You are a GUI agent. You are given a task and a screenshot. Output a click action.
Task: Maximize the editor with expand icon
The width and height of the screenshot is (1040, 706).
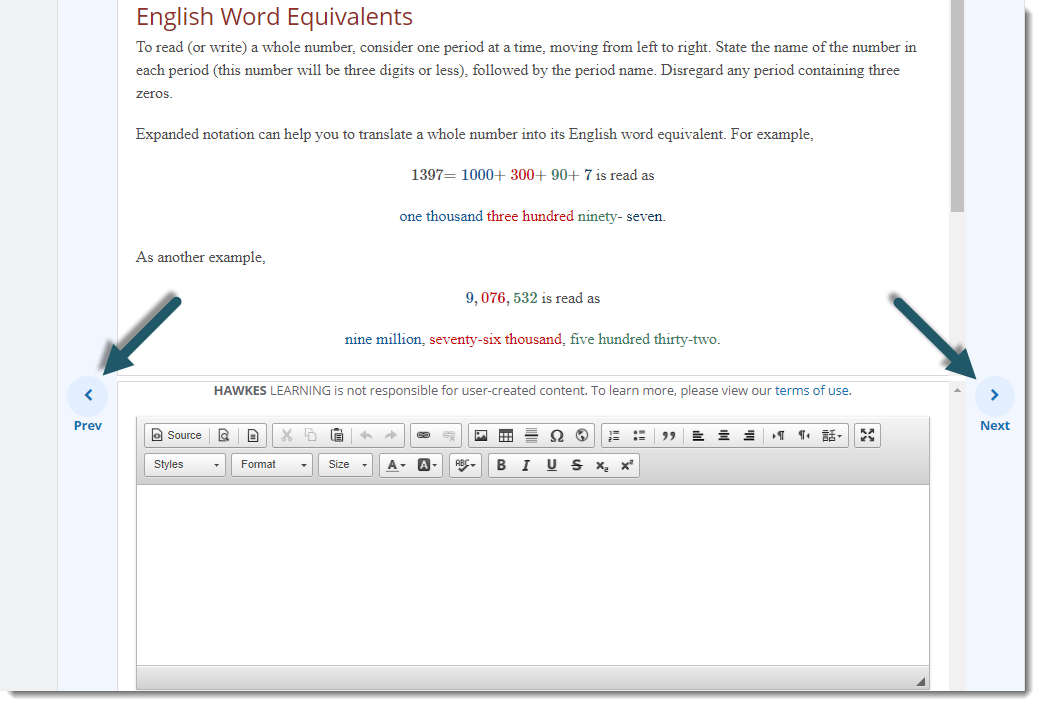[x=868, y=436]
